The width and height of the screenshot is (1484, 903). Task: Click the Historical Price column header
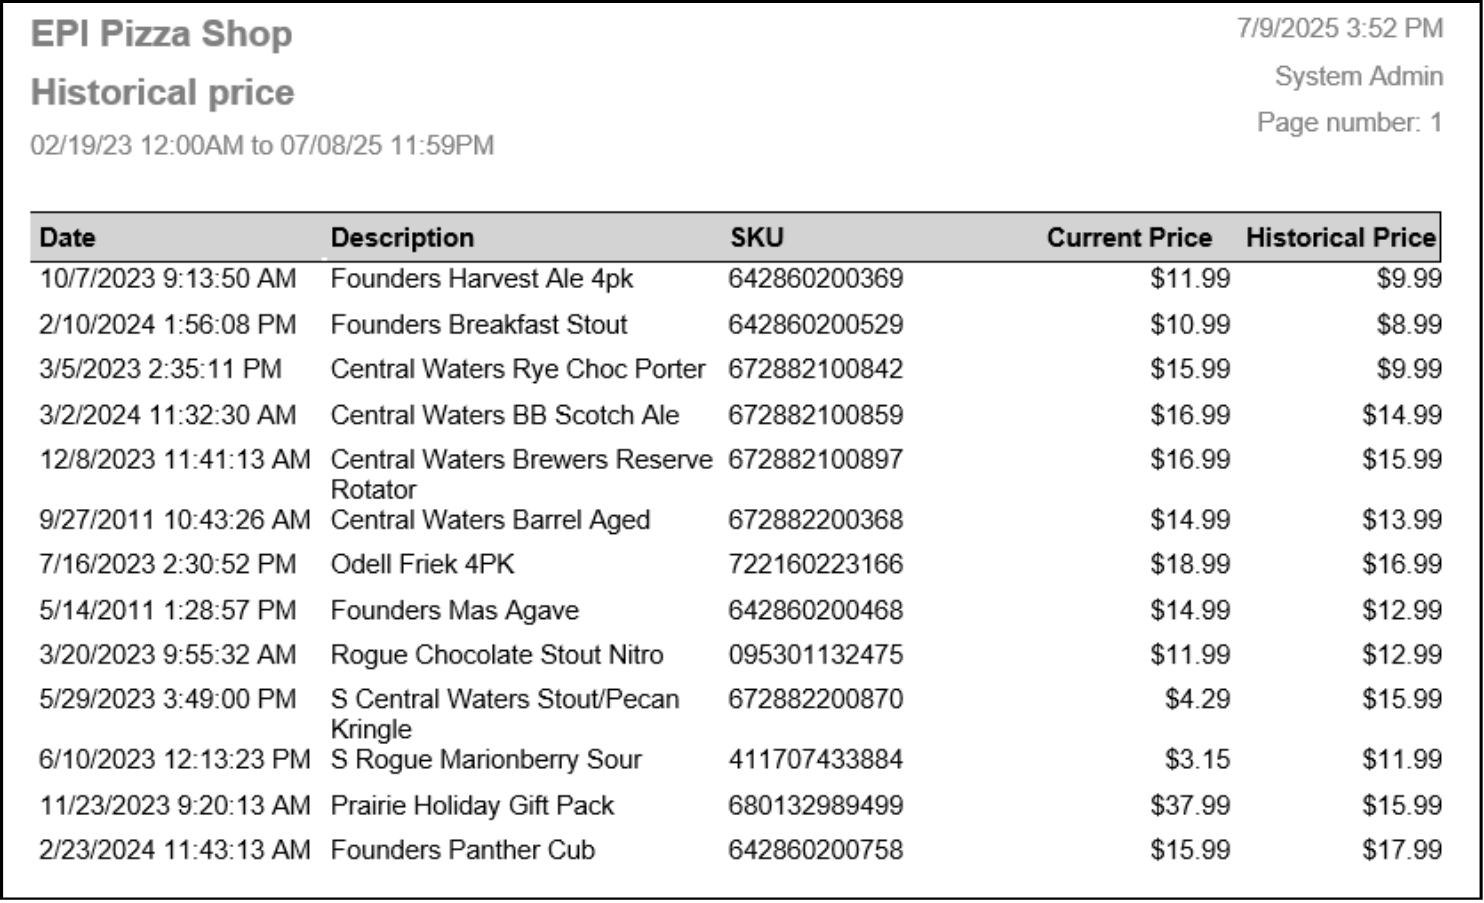pyautogui.click(x=1340, y=238)
